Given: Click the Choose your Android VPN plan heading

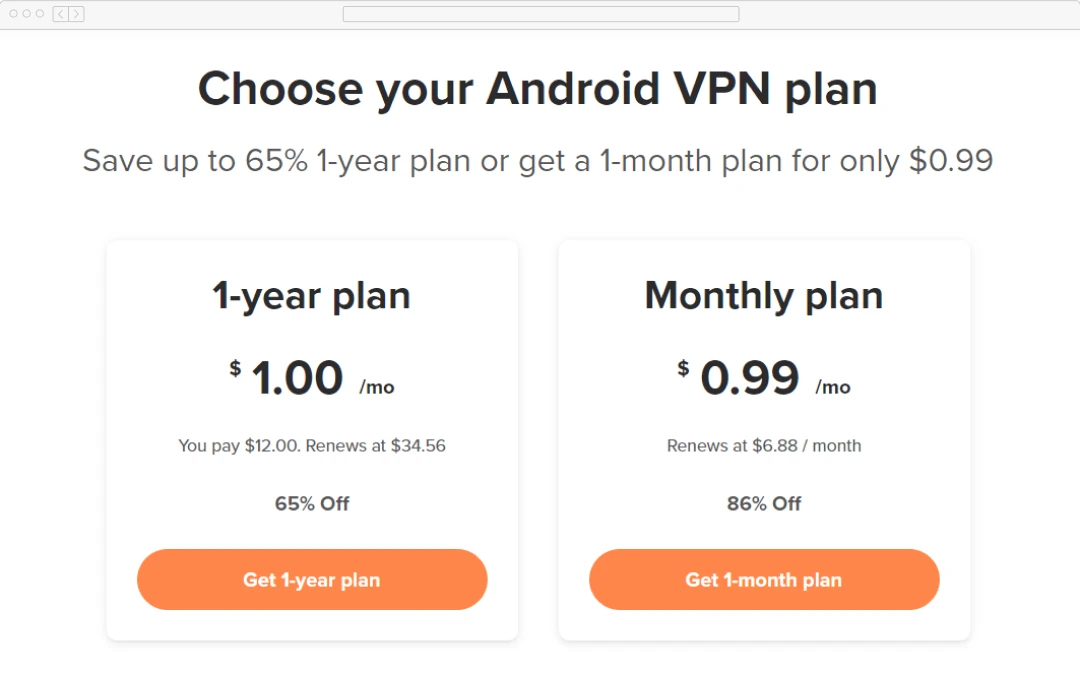Looking at the screenshot, I should tap(538, 89).
